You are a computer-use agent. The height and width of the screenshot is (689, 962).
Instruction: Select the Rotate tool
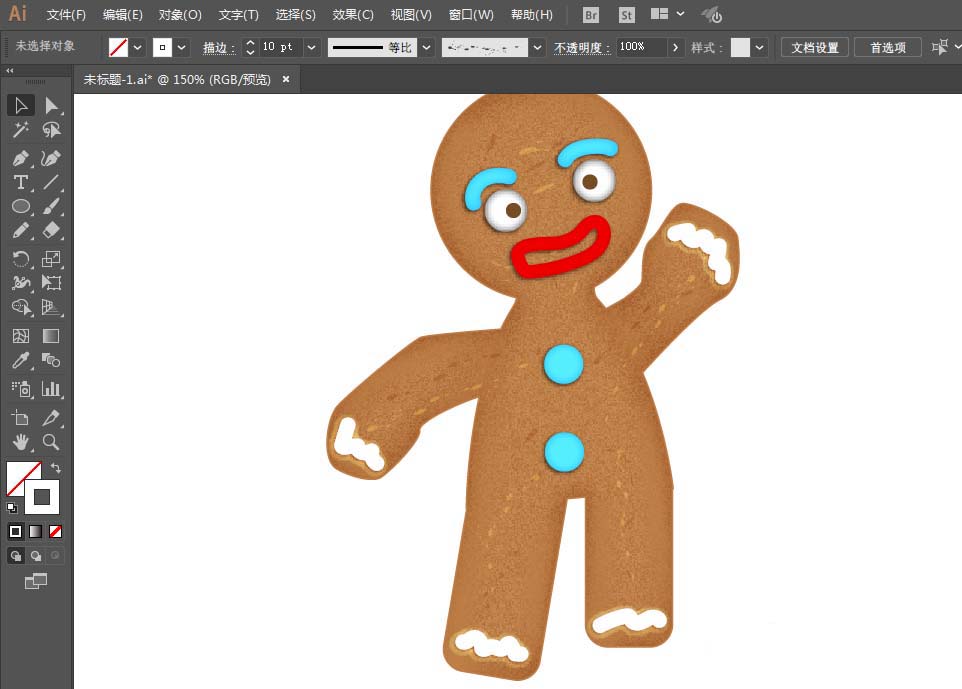coord(21,259)
